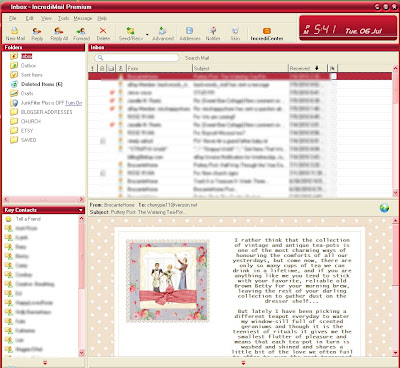Sort messages by From column
This screenshot has width=400, height=368.
159,68
